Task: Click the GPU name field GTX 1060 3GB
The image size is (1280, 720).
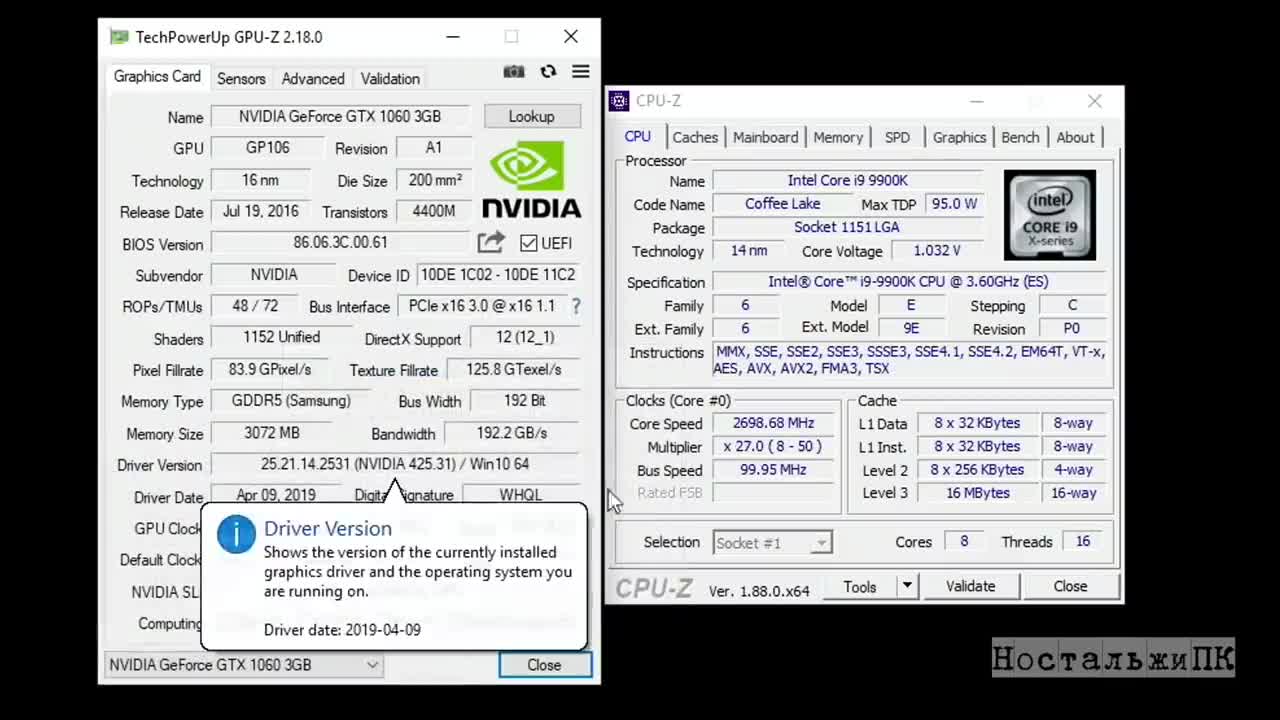Action: 340,116
